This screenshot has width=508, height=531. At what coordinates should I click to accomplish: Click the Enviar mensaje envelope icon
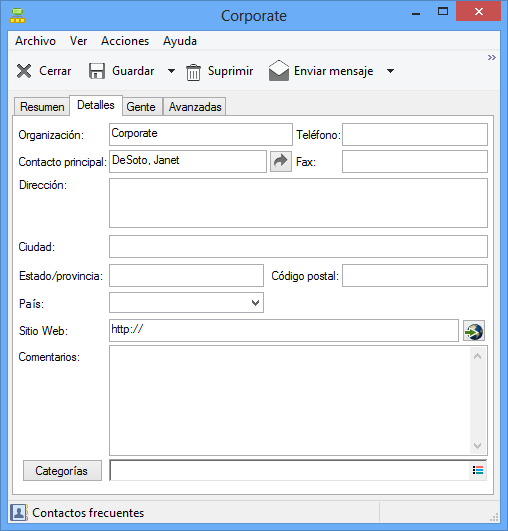(279, 70)
